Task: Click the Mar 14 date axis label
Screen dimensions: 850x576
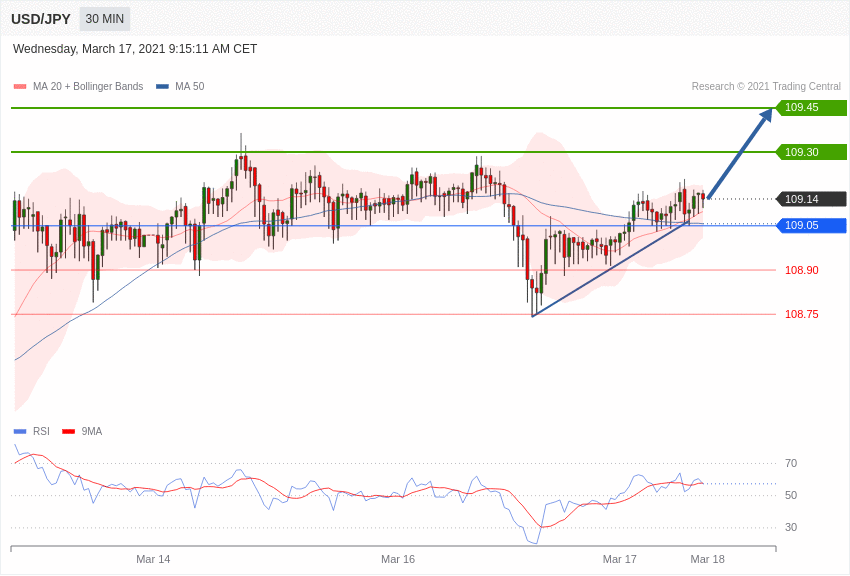Action: click(x=153, y=559)
